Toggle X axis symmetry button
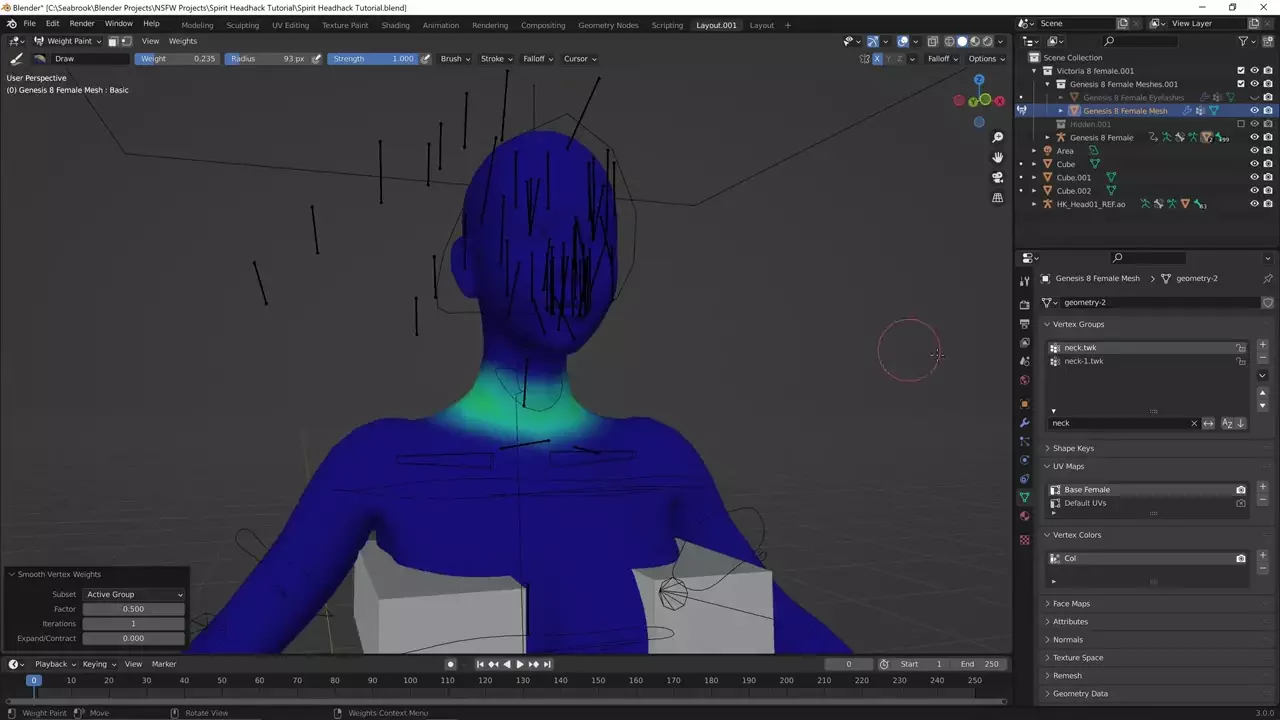The height and width of the screenshot is (720, 1280). pos(877,59)
